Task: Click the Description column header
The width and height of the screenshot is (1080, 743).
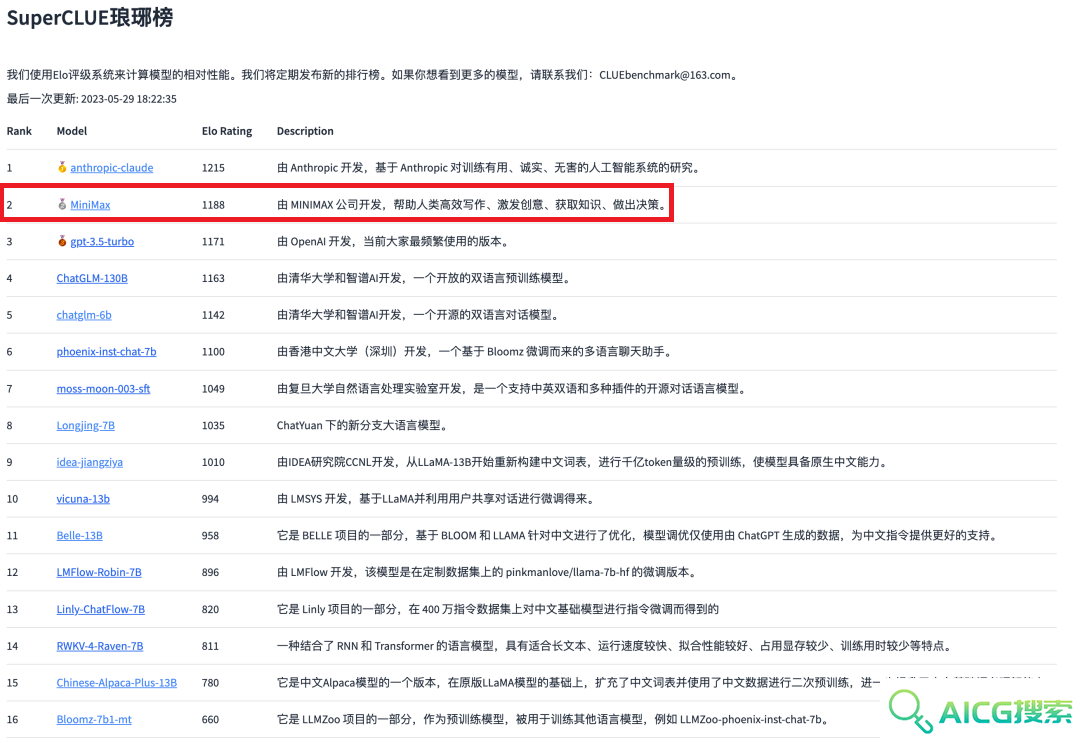Action: tap(305, 131)
